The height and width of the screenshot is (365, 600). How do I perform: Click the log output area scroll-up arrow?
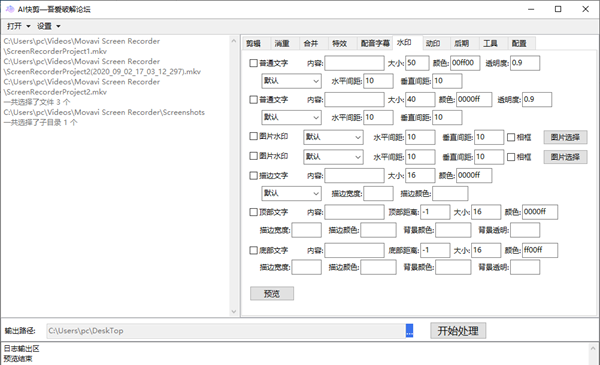point(593,349)
